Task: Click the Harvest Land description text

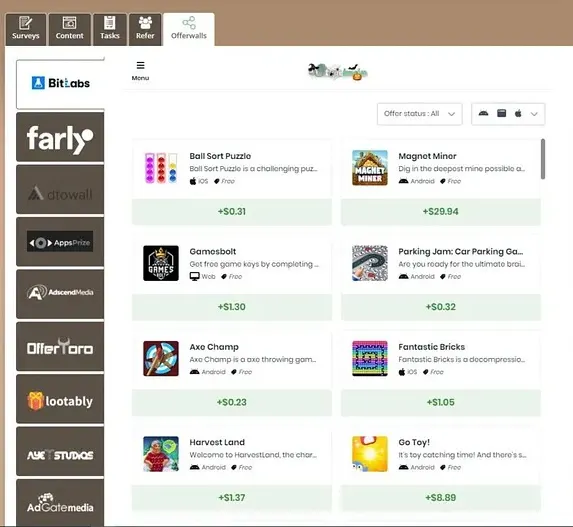Action: pos(253,455)
